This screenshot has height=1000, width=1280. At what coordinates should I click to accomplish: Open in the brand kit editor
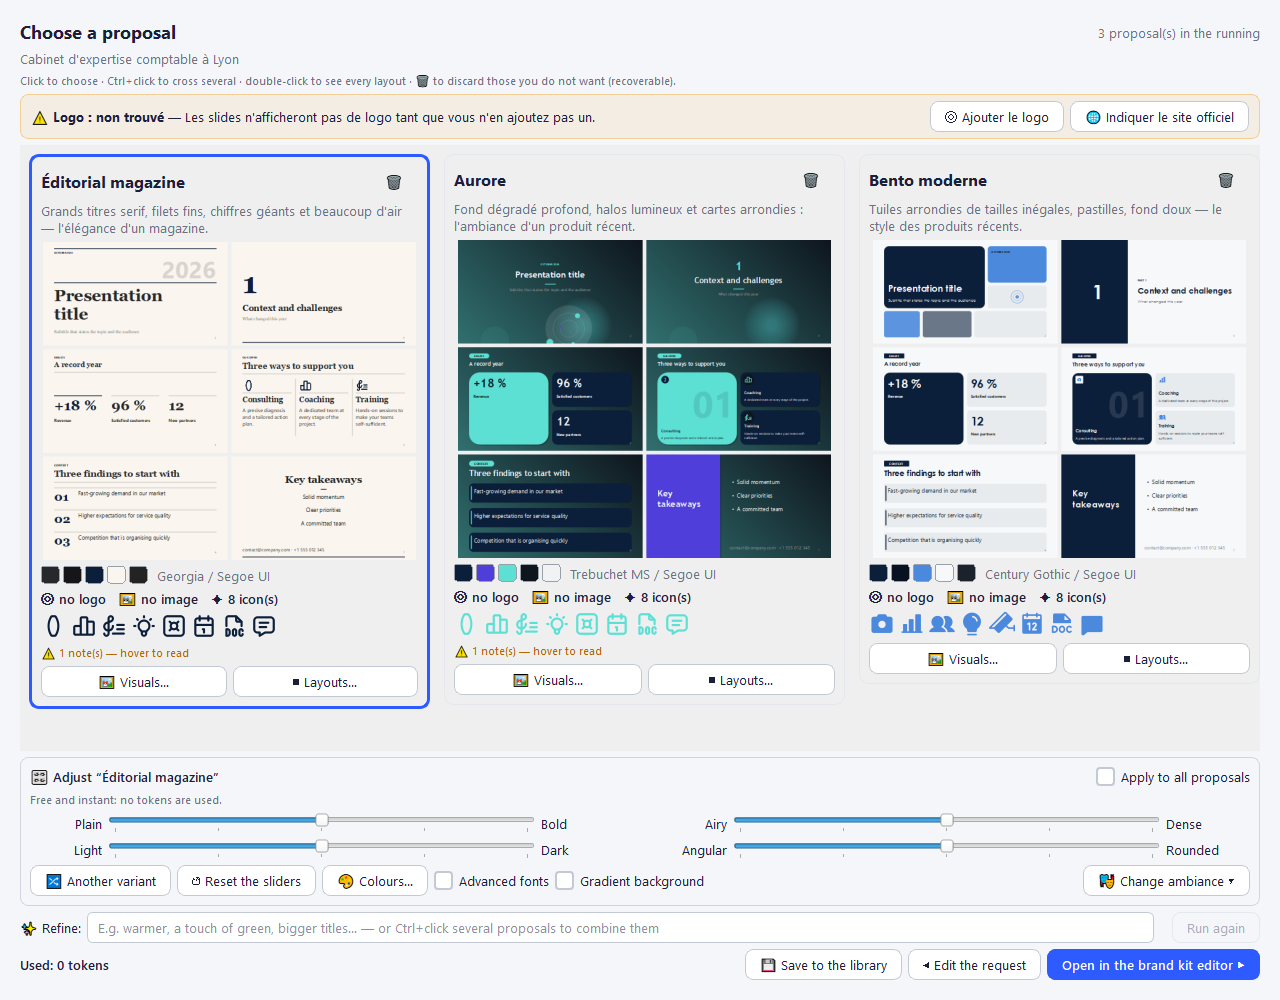point(1153,965)
